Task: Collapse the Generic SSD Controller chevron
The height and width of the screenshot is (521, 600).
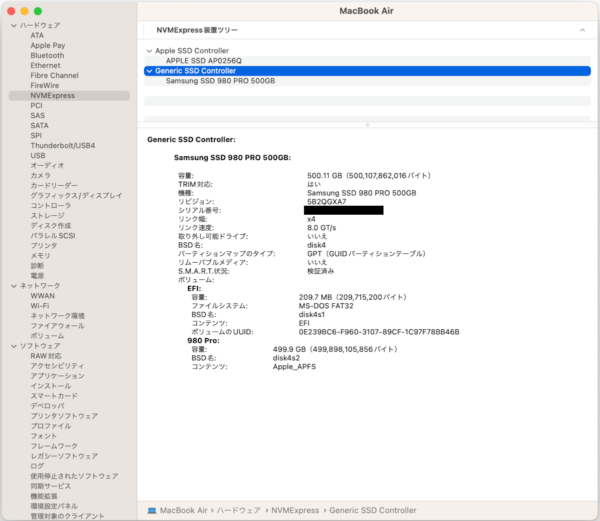Action: pyautogui.click(x=149, y=71)
